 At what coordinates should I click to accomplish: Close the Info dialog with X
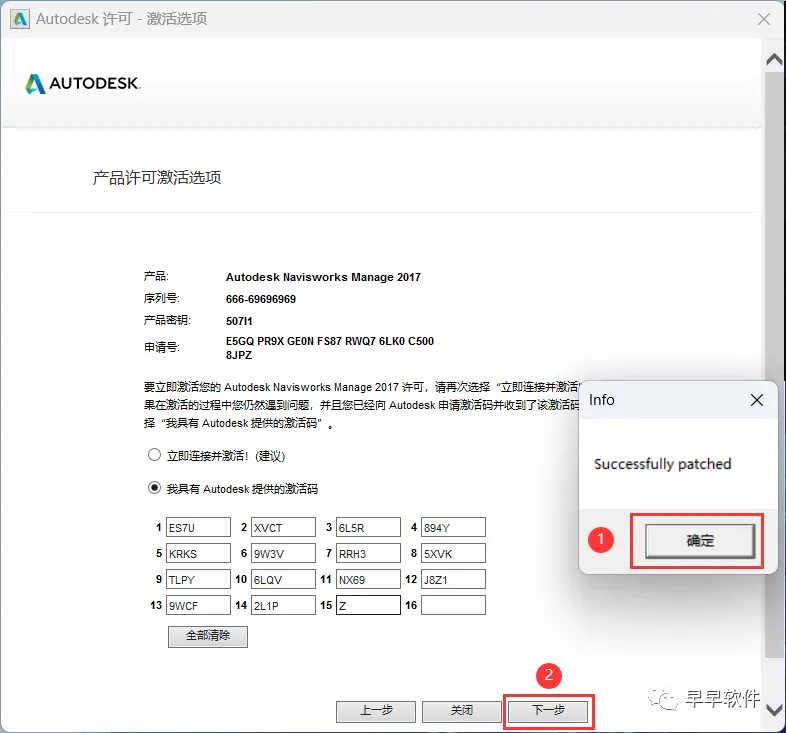[x=757, y=400]
